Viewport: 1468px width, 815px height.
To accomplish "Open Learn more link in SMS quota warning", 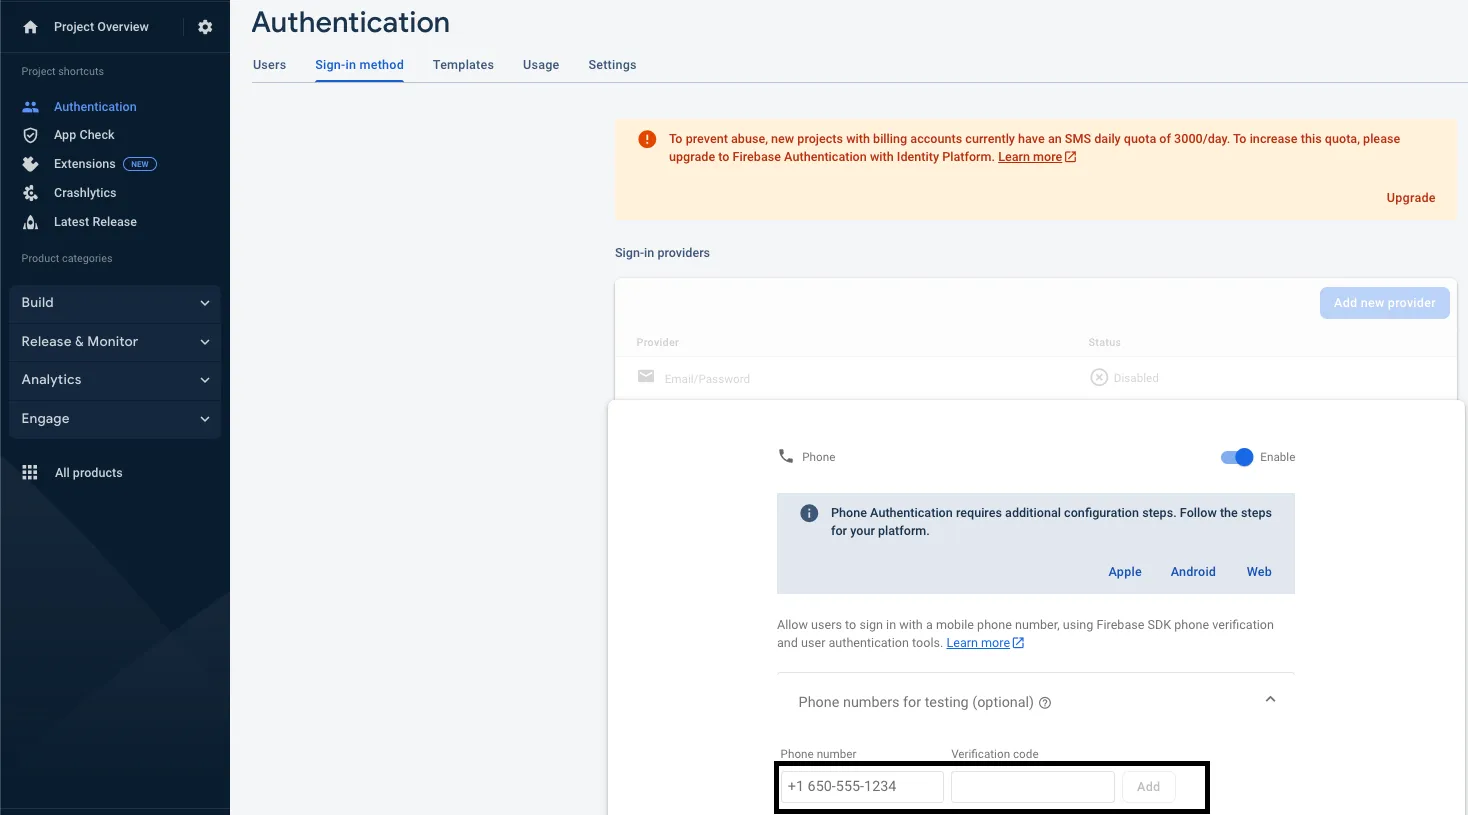I will 1029,157.
